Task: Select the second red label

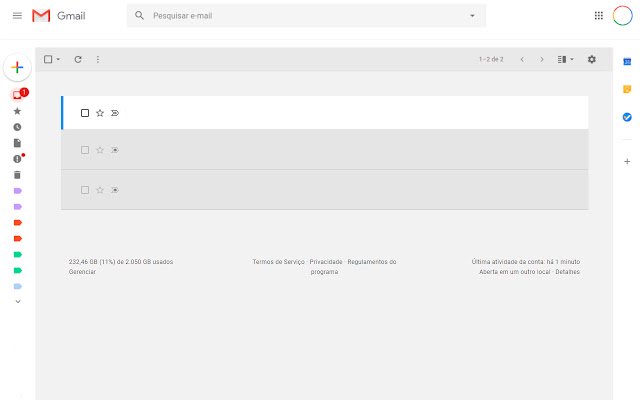Action: click(18, 238)
